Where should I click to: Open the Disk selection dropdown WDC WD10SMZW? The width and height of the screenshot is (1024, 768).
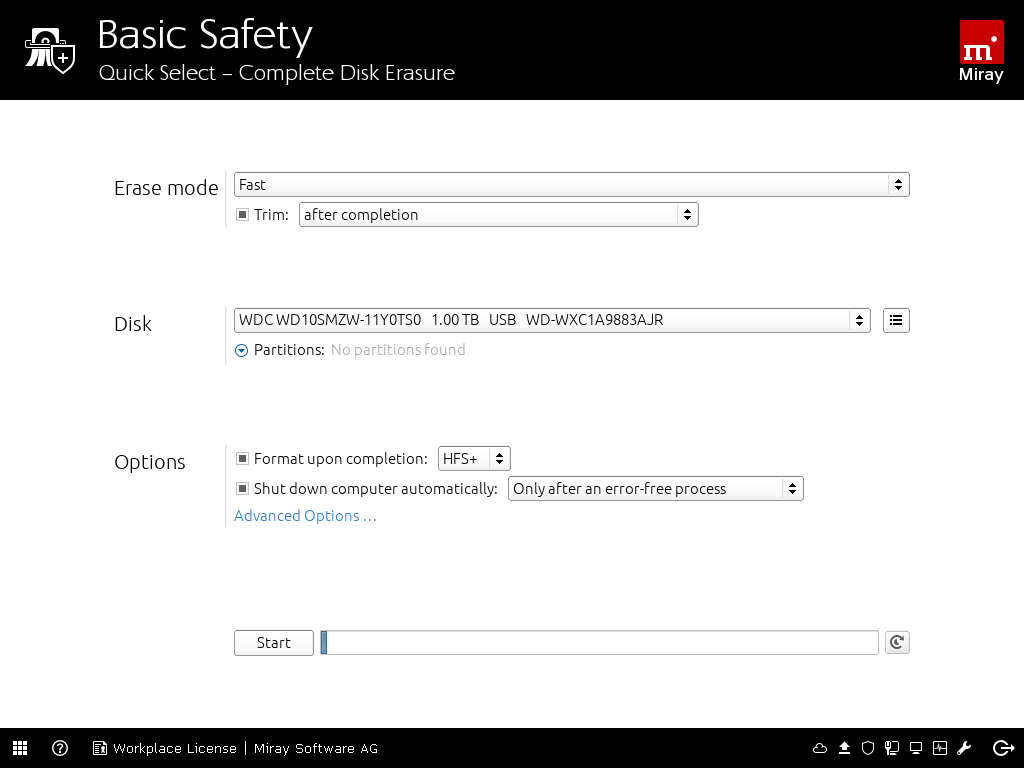pyautogui.click(x=552, y=320)
